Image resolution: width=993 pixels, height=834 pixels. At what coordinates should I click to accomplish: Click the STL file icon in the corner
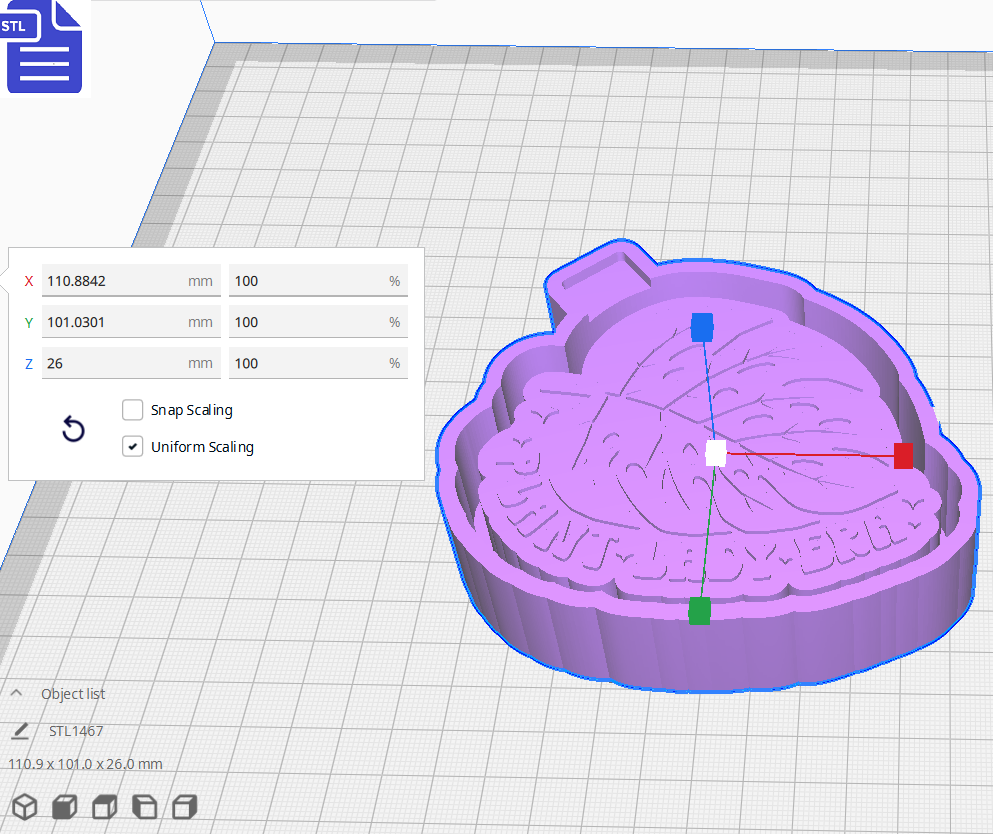[x=44, y=47]
